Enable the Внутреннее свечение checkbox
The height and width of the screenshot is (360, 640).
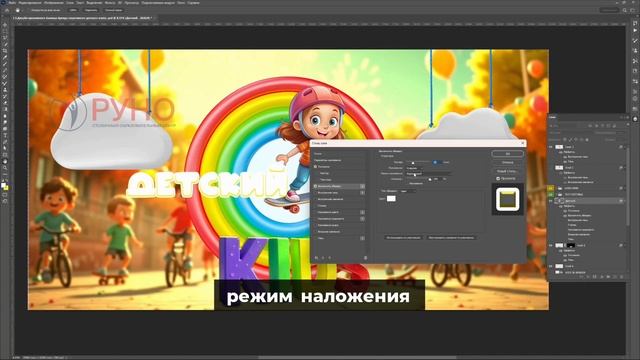[316, 199]
